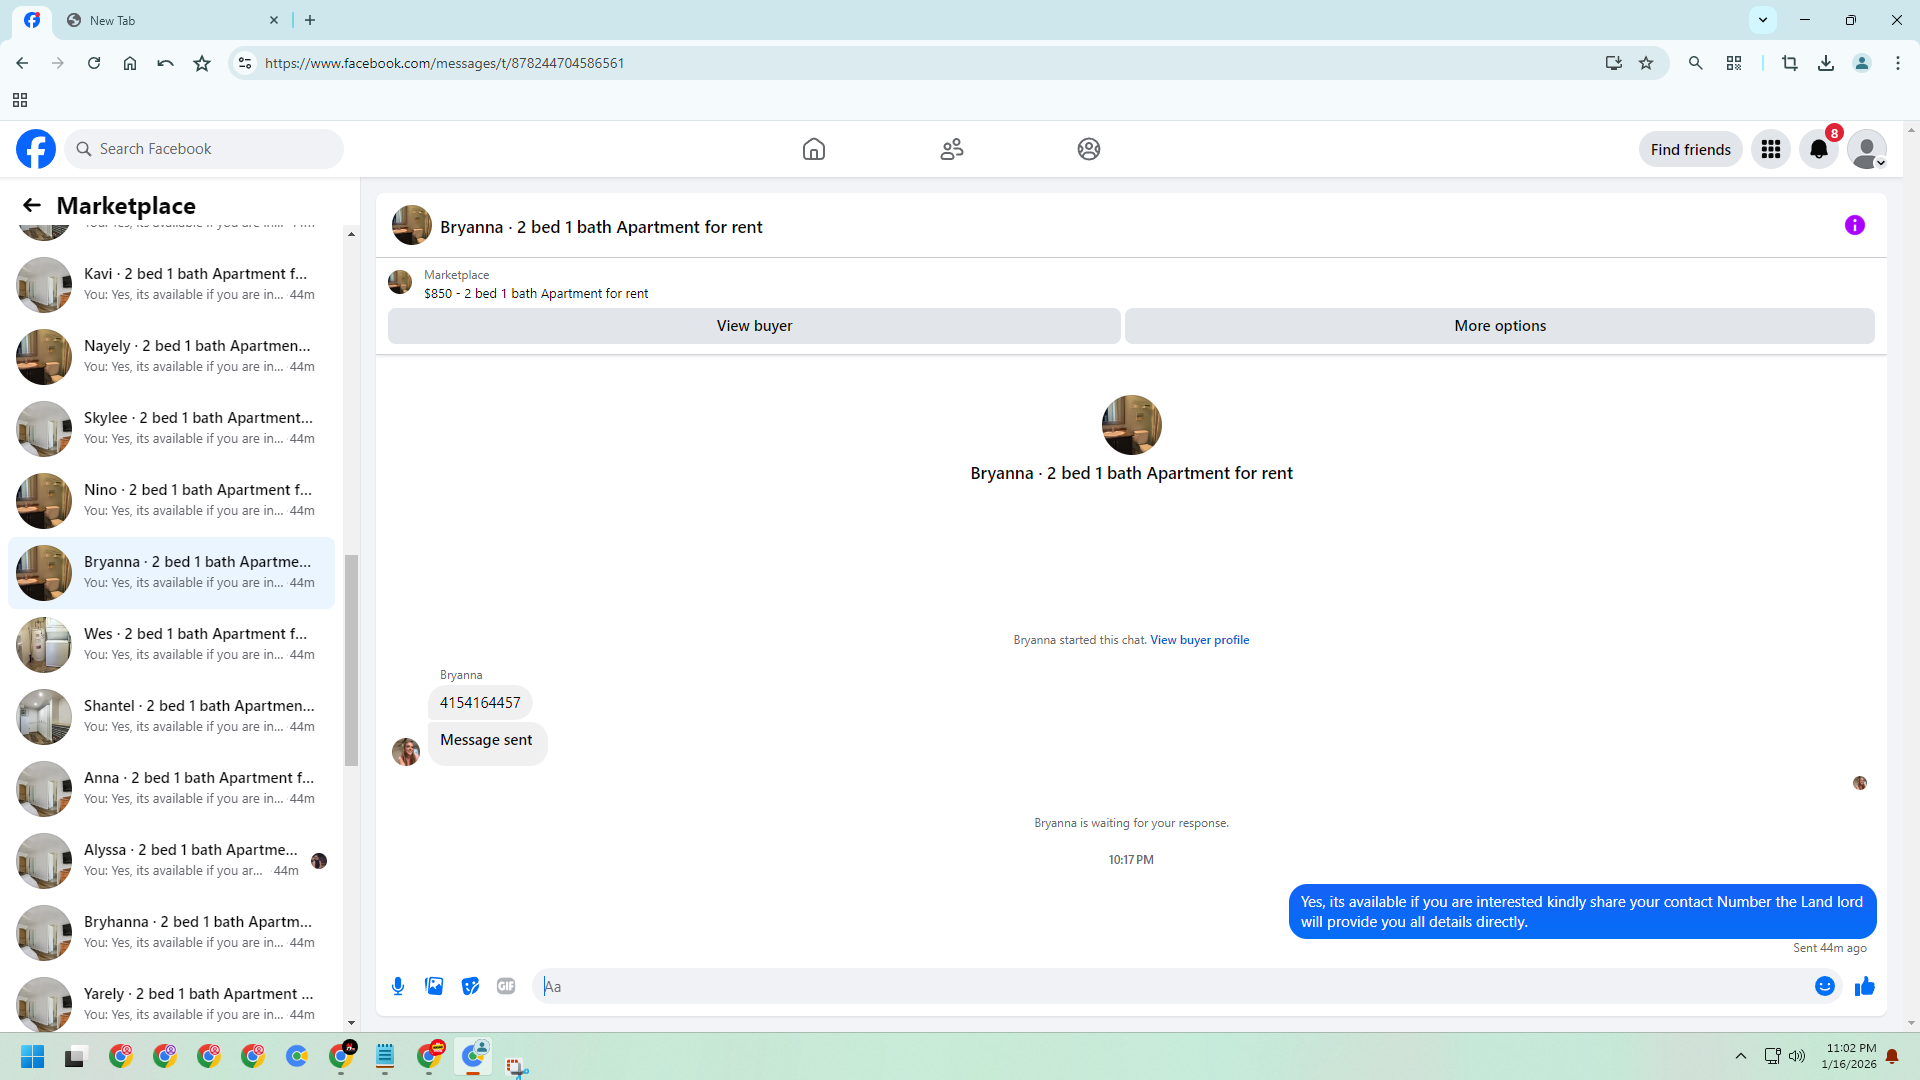Open the View buyer profile link
Image resolution: width=1920 pixels, height=1080 pixels.
(x=1199, y=640)
